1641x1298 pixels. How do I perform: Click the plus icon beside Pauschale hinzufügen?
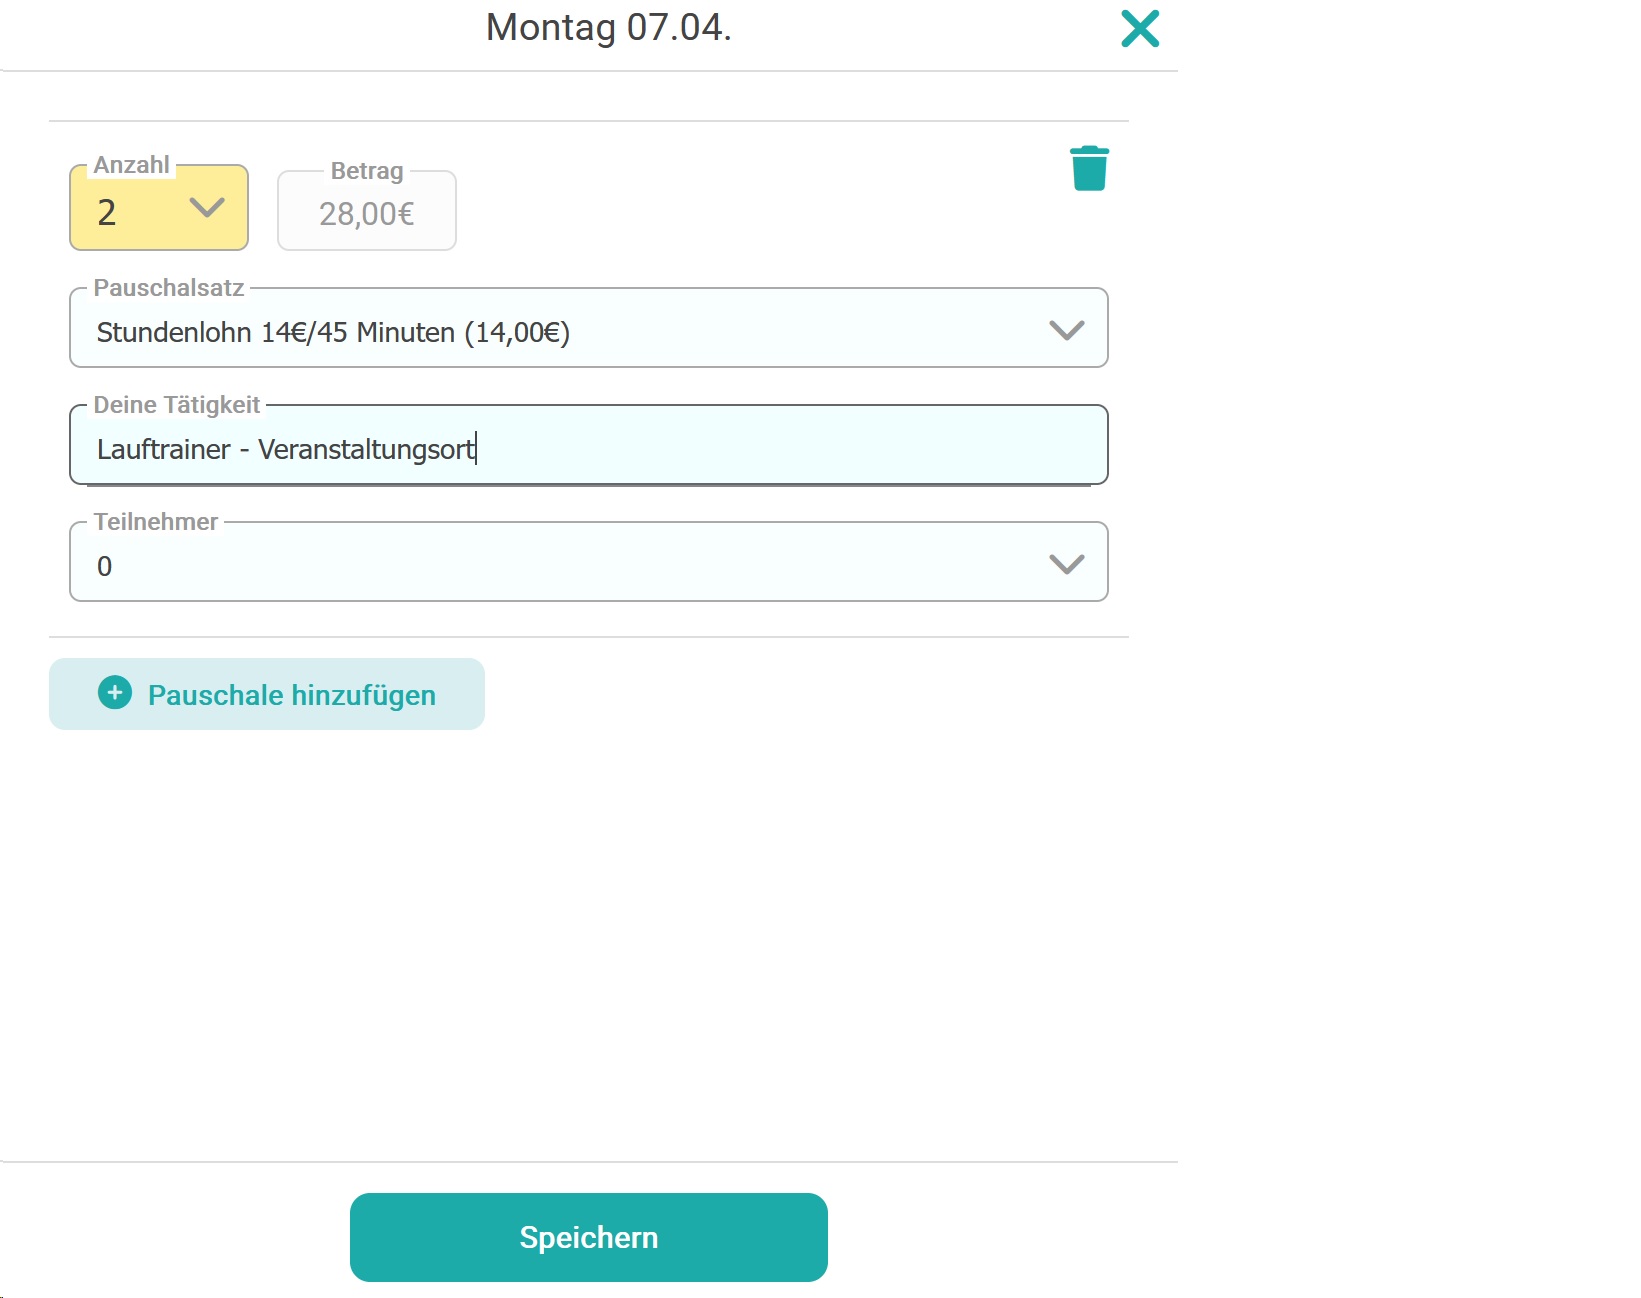point(115,693)
